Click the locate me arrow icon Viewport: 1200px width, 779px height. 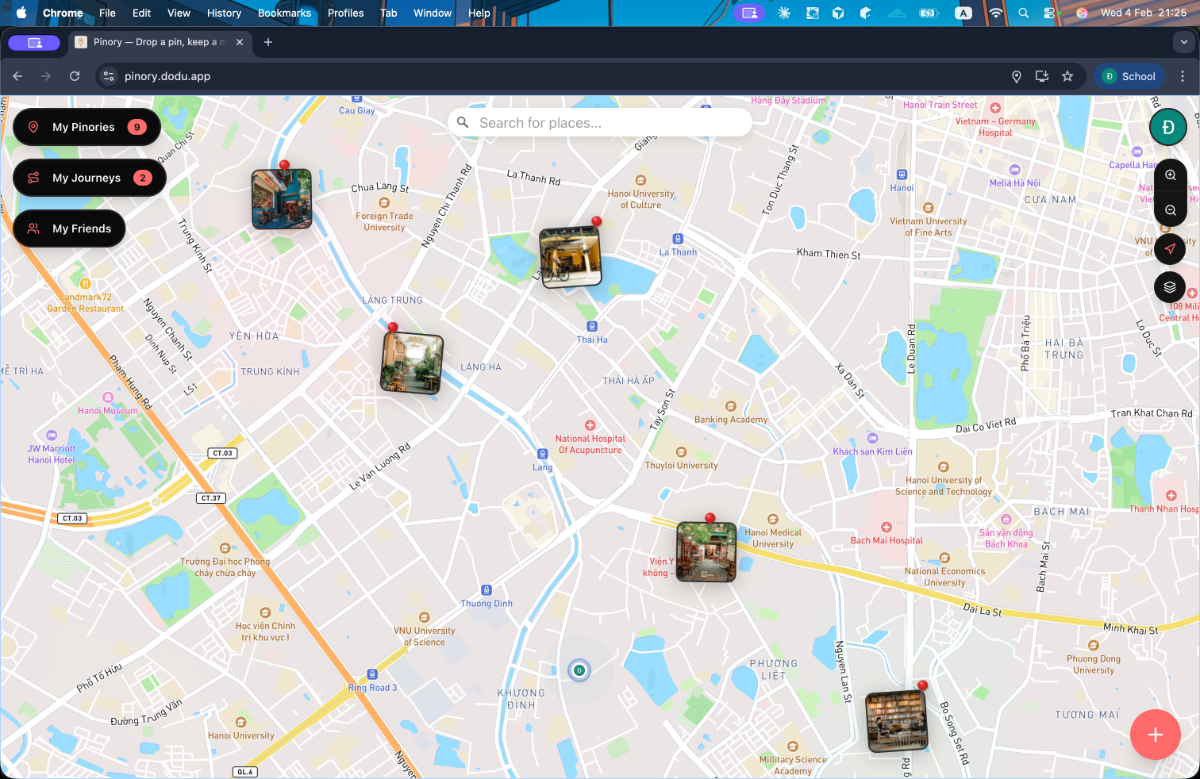(x=1170, y=249)
